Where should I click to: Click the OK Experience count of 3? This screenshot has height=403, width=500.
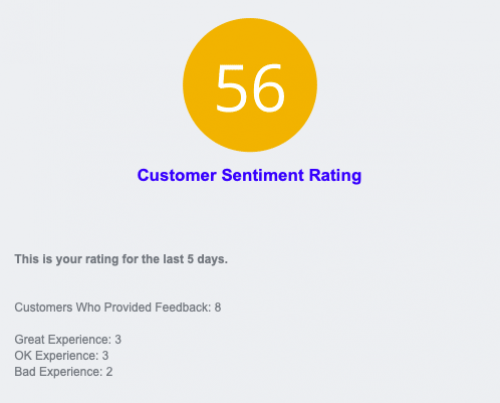(x=105, y=356)
